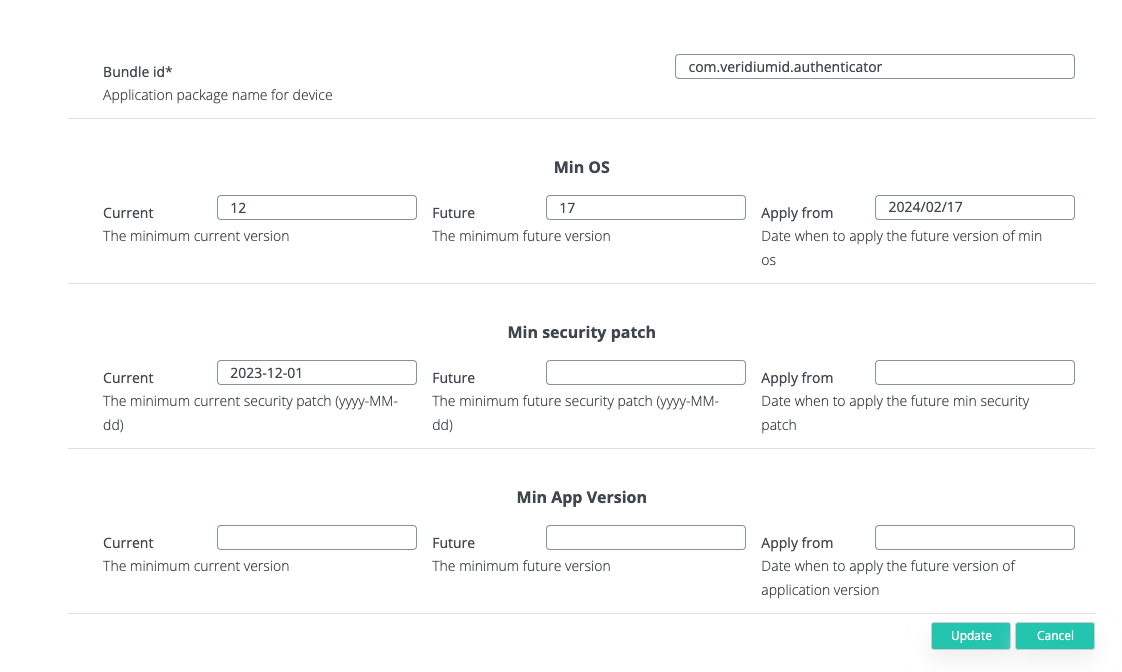Viewport: 1122px width, 672px height.
Task: Click the "Min App Version" section heading
Action: click(581, 497)
